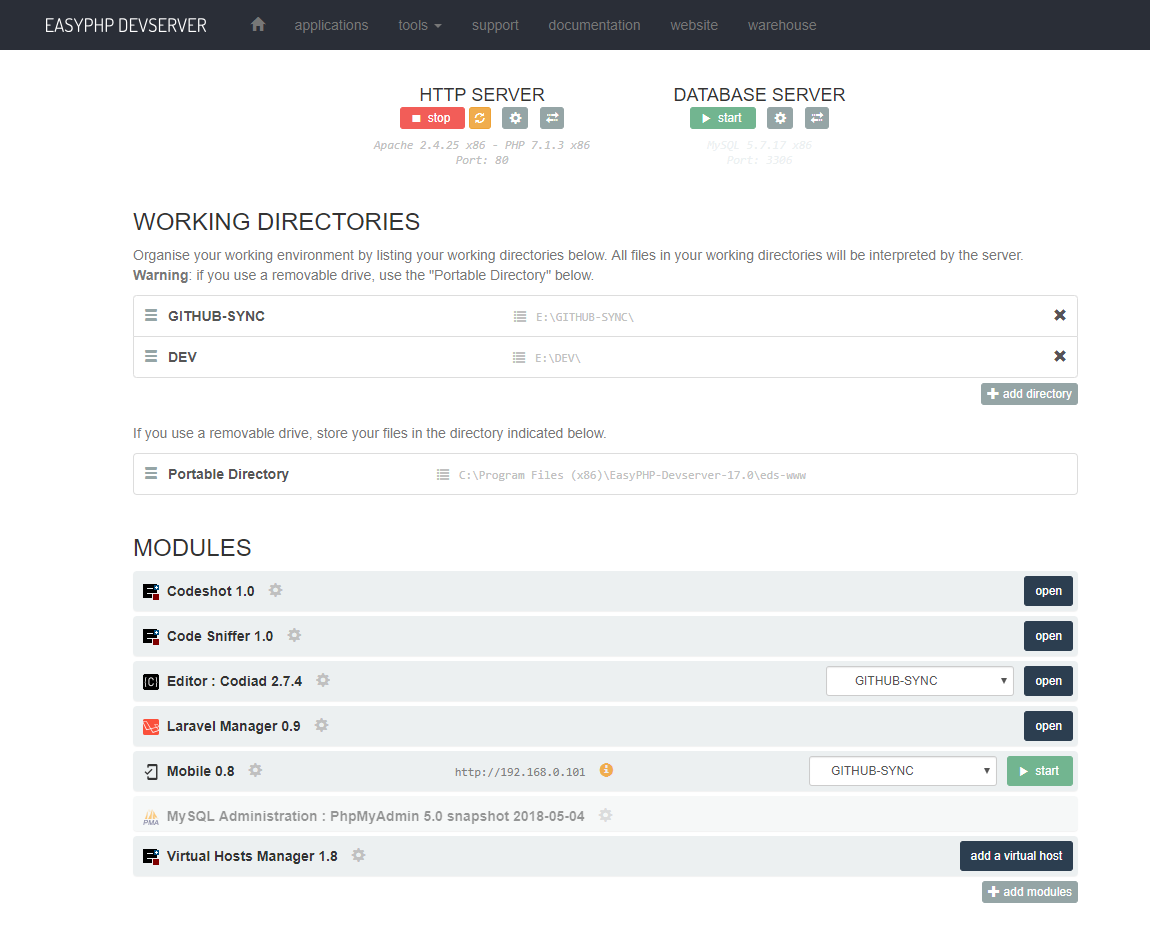Click the Portable Directory drag handle
Image resolution: width=1150 pixels, height=930 pixels.
[151, 474]
